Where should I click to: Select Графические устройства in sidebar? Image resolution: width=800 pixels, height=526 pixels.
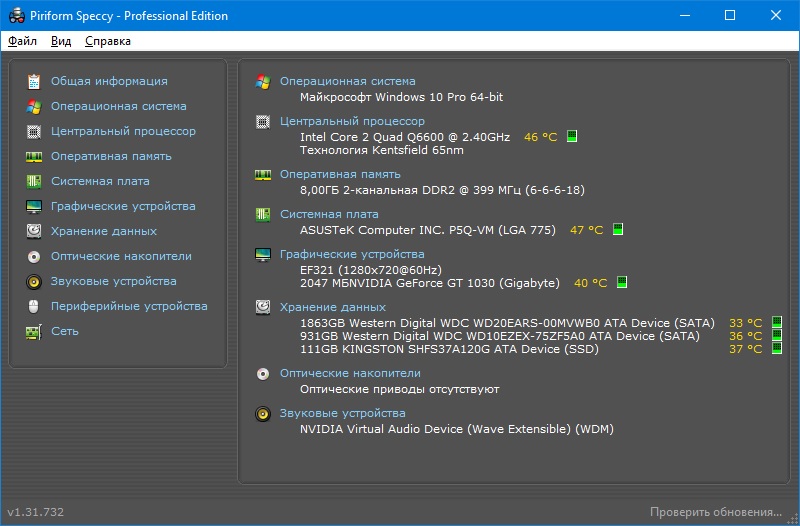point(123,206)
